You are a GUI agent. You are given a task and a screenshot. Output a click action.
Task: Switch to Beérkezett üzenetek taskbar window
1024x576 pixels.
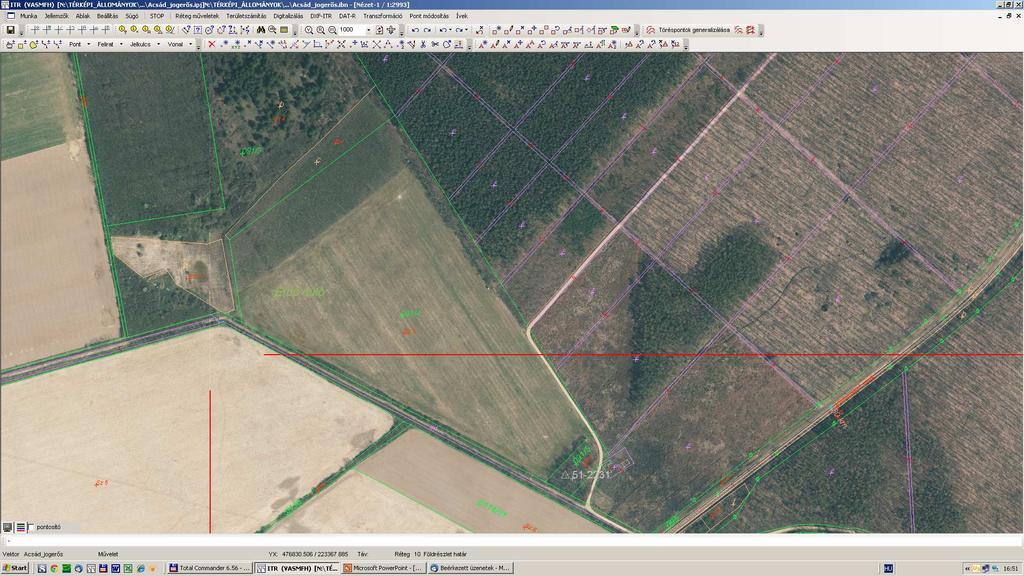point(470,568)
